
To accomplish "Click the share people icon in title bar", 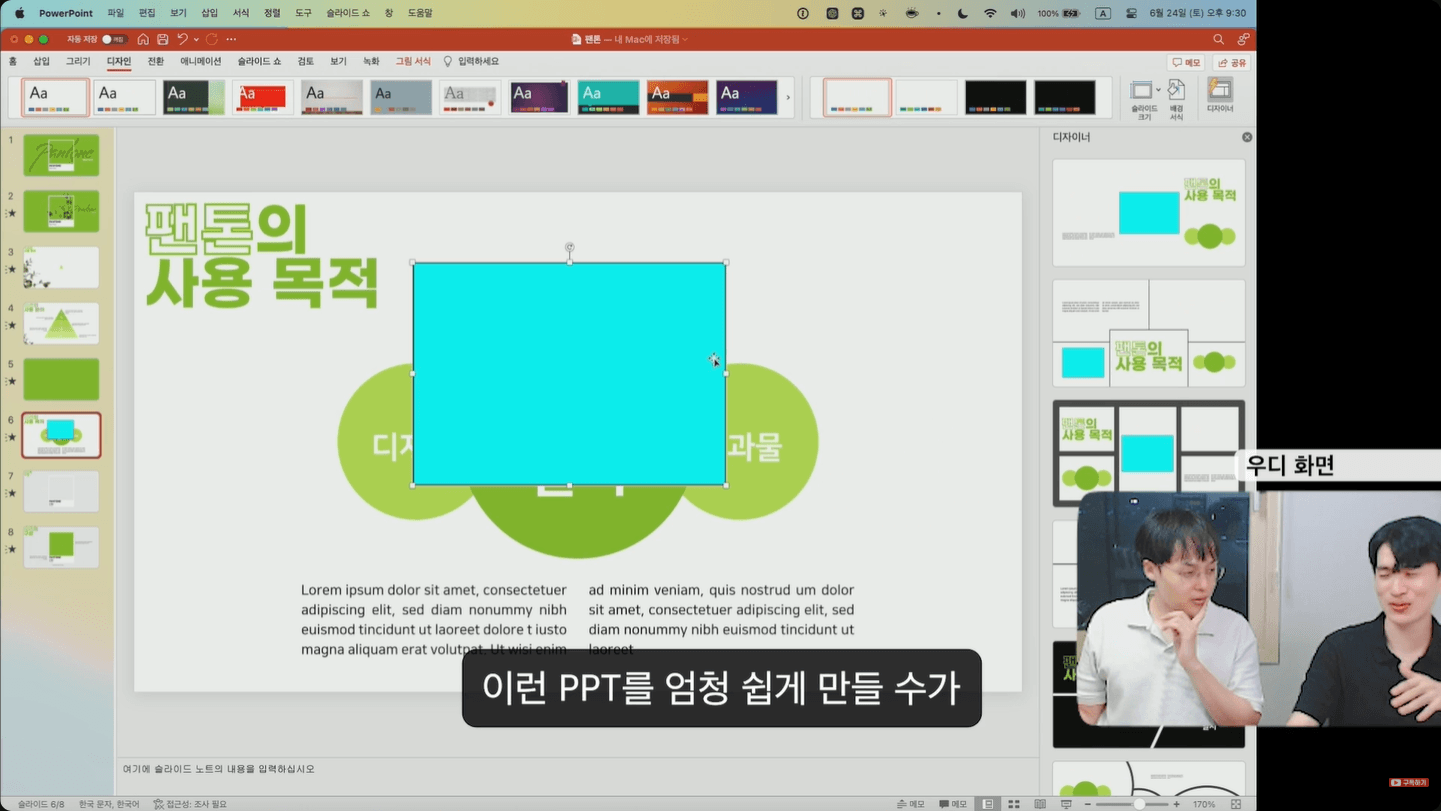I will [1243, 39].
